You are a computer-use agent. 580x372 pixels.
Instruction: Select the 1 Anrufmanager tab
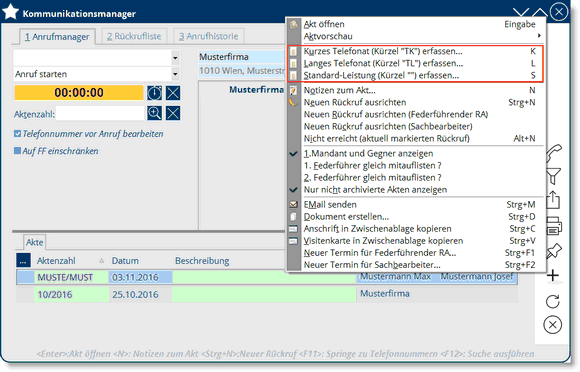(57, 37)
